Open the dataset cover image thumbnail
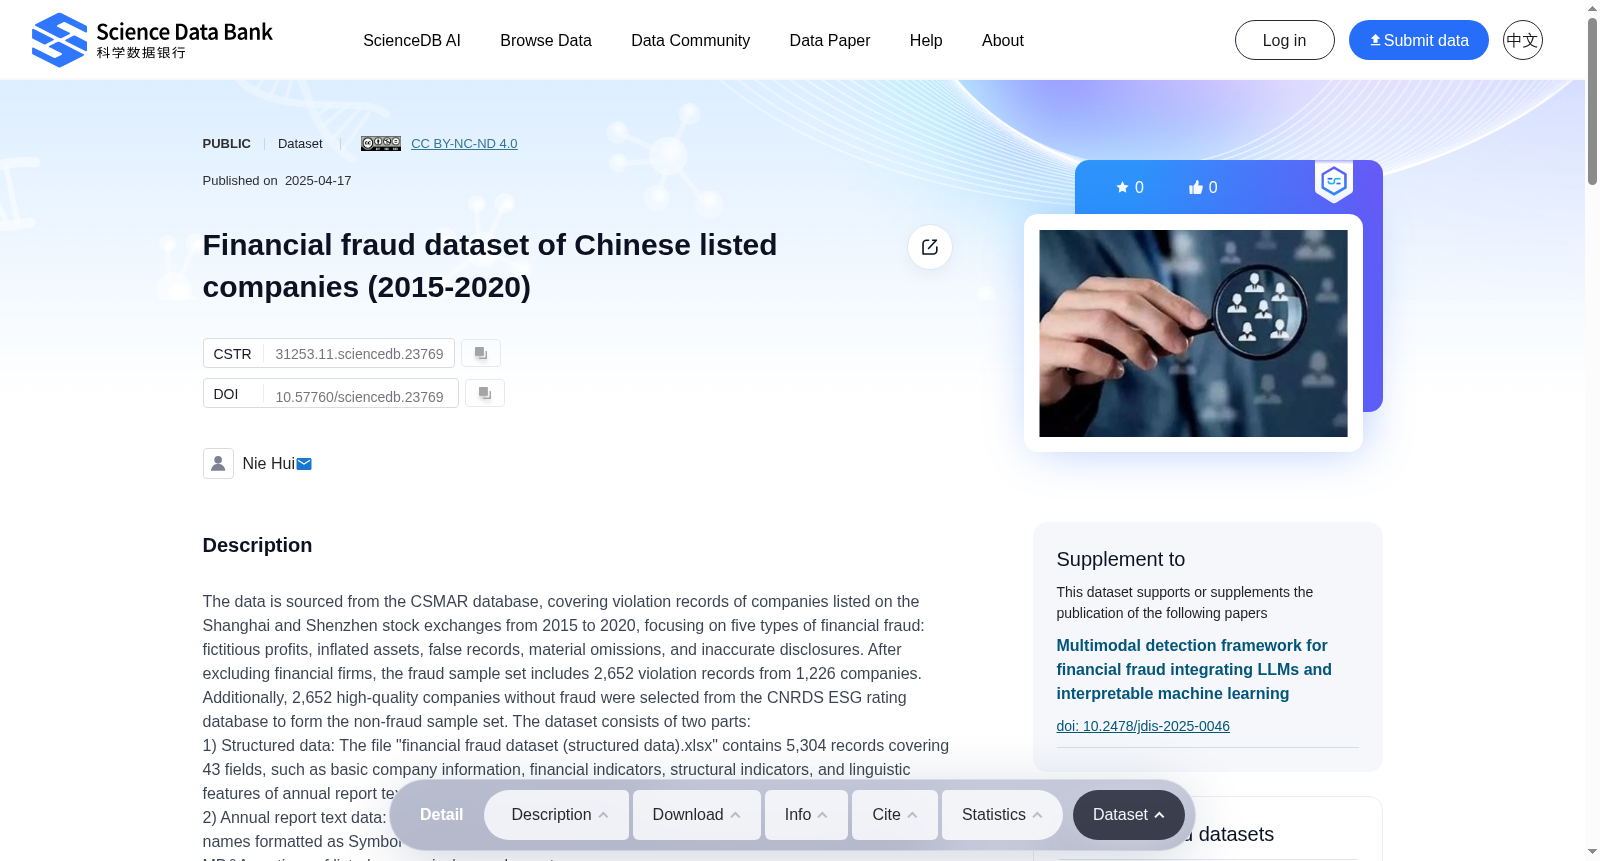This screenshot has height=861, width=1600. tap(1193, 333)
